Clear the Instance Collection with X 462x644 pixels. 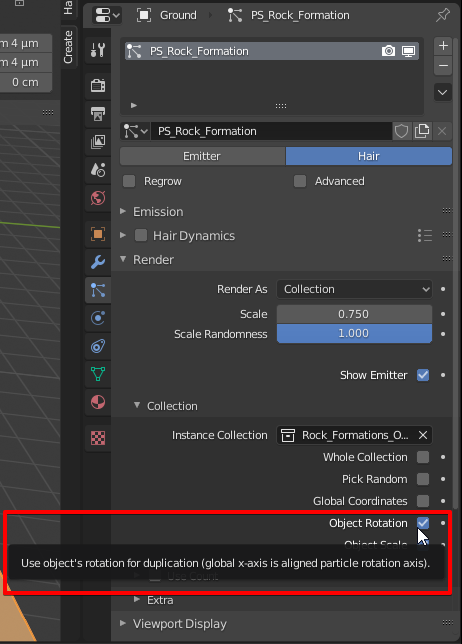423,435
